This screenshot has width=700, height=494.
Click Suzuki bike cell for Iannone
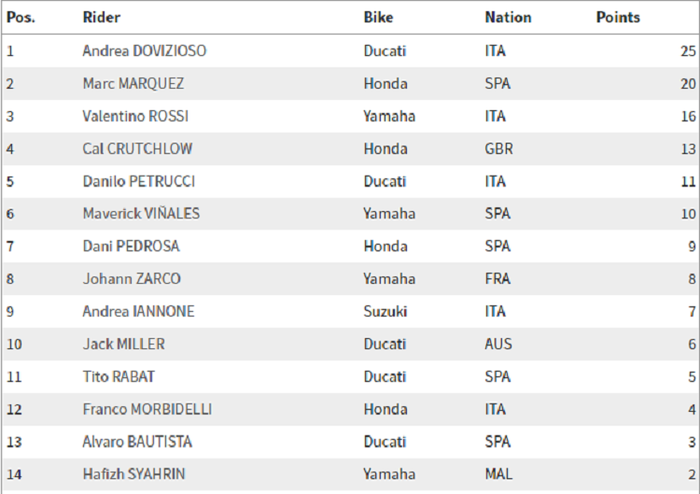pos(385,312)
